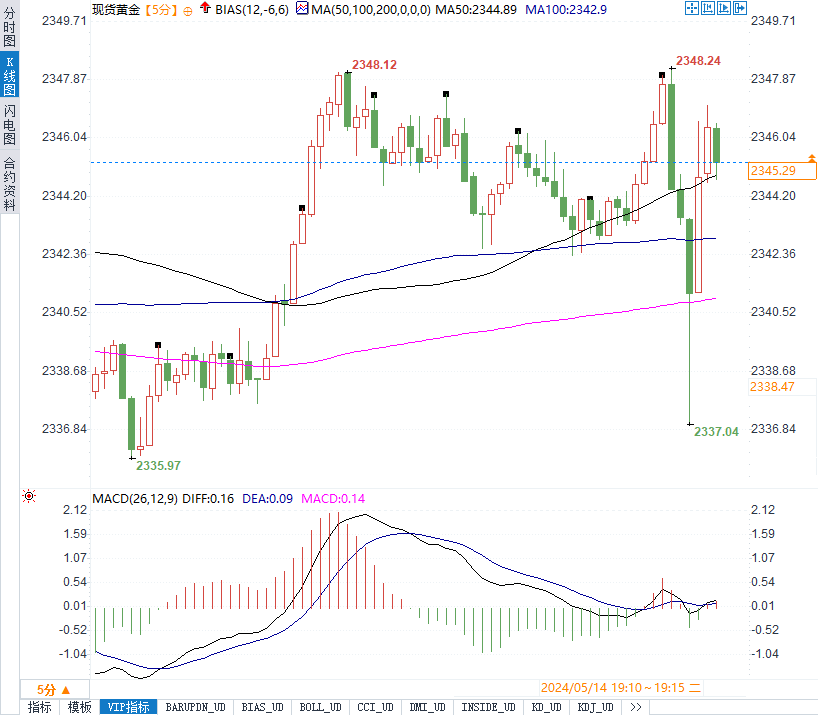Click the orange circle icon beside 5分
This screenshot has height=715, width=818.
(188, 11)
